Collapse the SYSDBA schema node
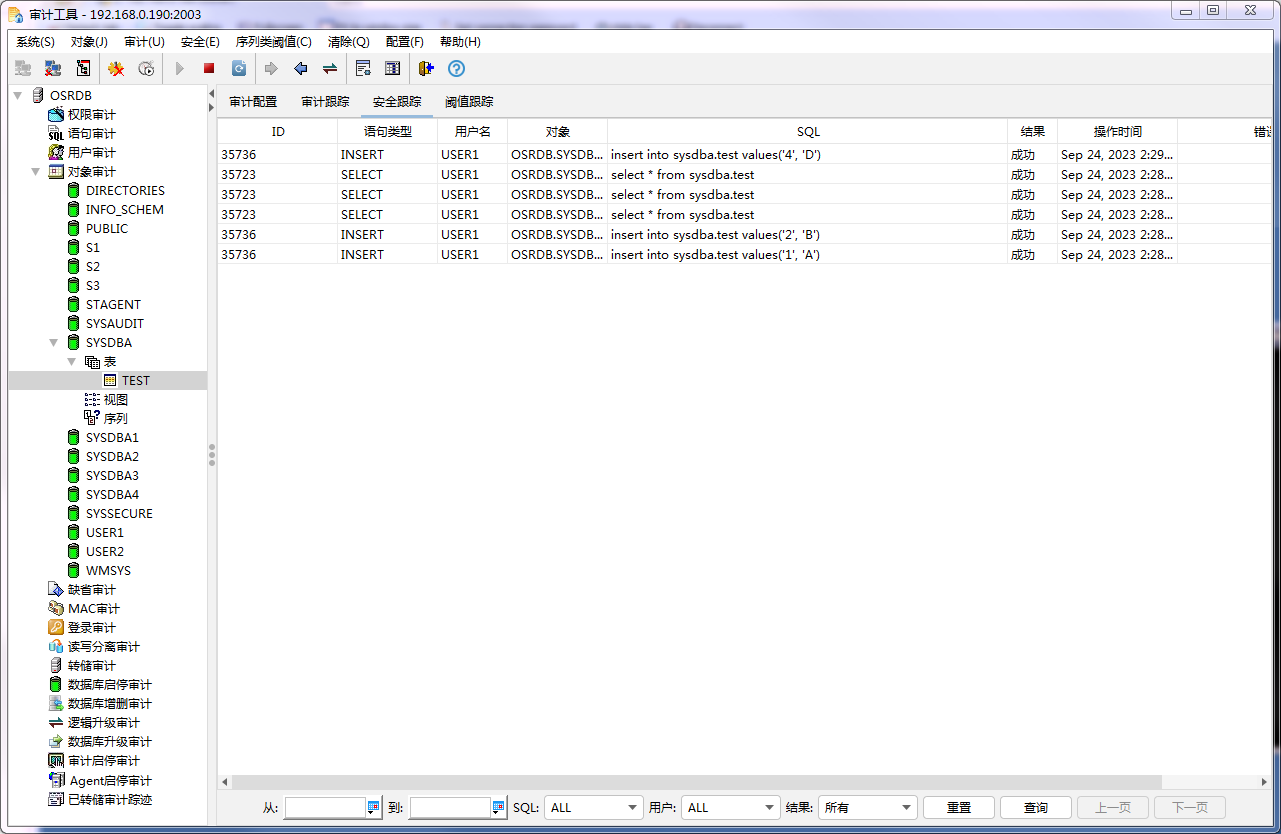Viewport: 1281px width, 834px height. pos(54,342)
